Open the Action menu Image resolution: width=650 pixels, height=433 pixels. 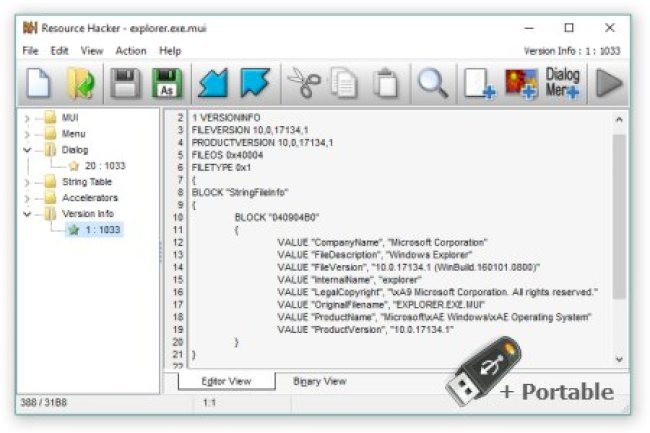click(130, 50)
